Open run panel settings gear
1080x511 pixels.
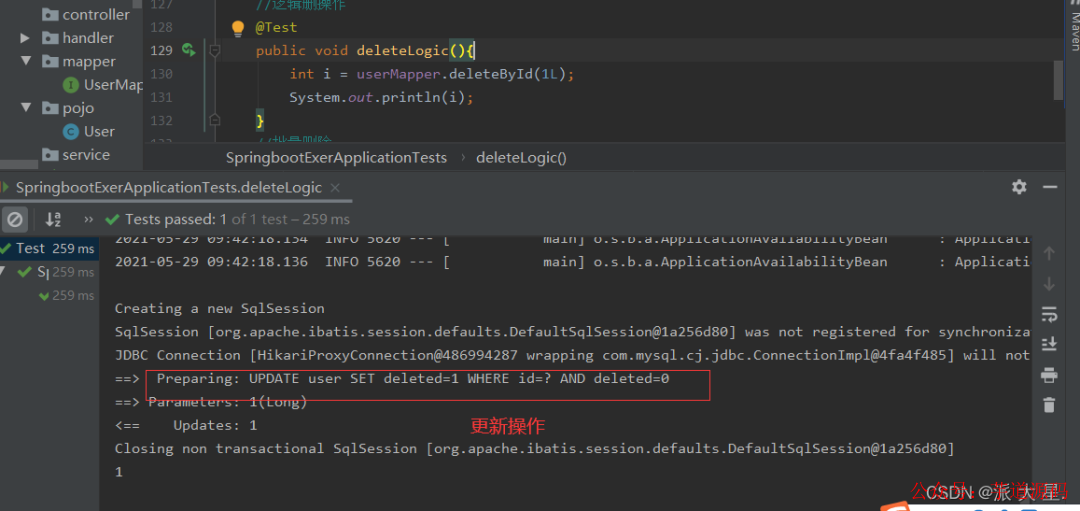(1019, 187)
